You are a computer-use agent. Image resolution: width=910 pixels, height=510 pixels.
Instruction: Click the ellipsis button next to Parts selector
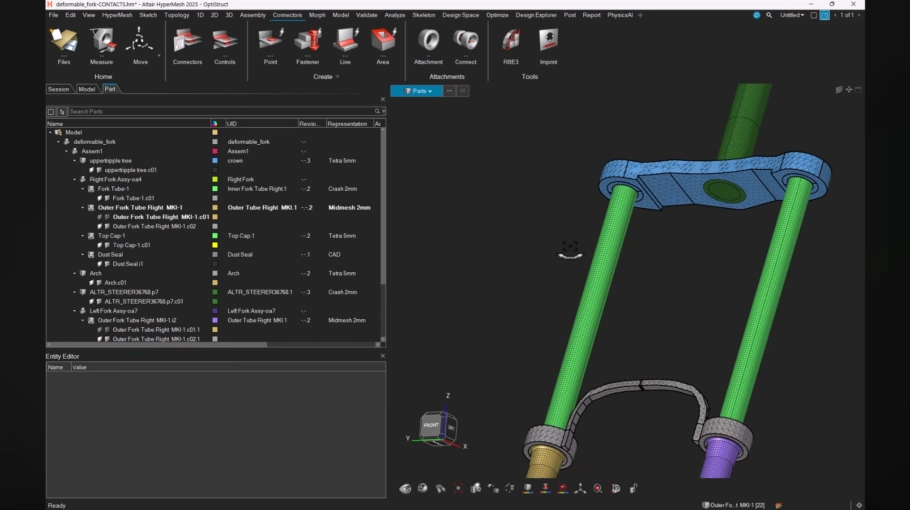point(450,91)
